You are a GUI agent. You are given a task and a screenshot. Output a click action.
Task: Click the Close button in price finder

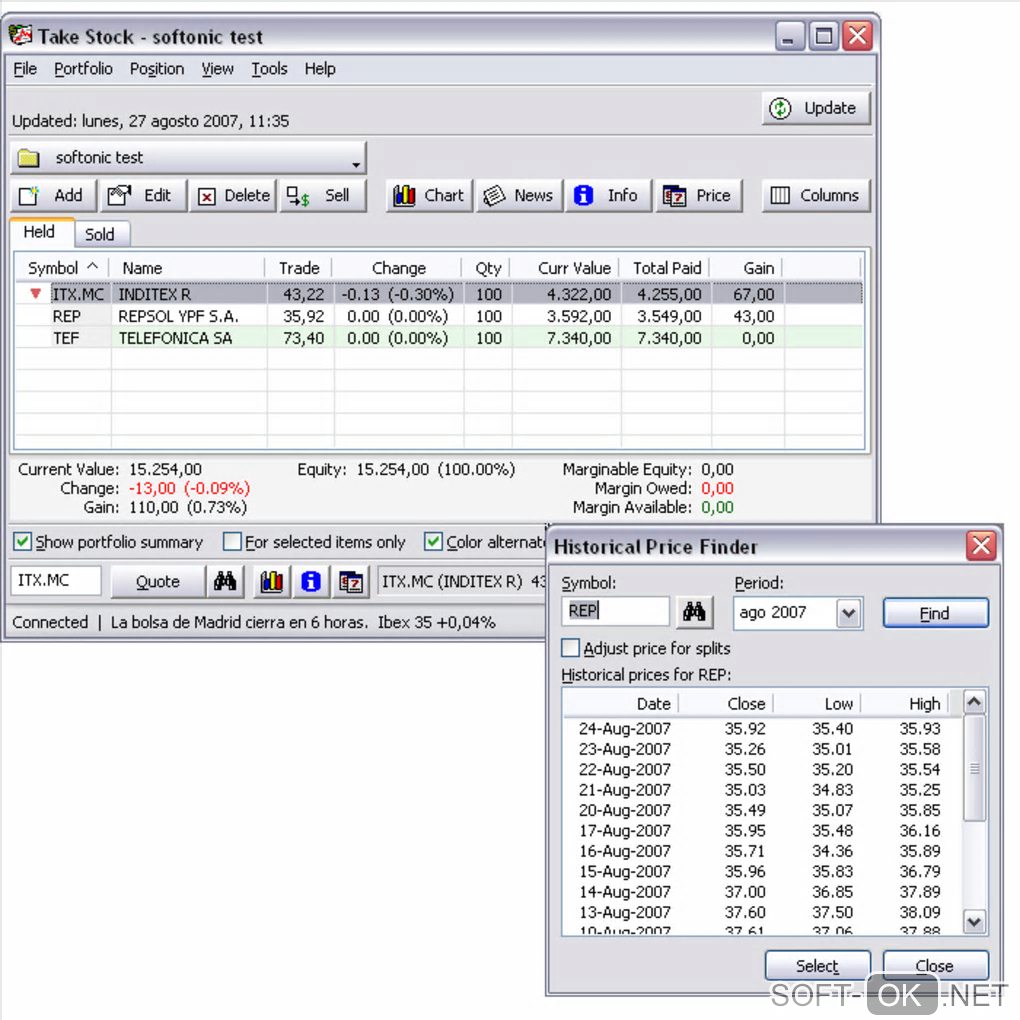pyautogui.click(x=935, y=965)
